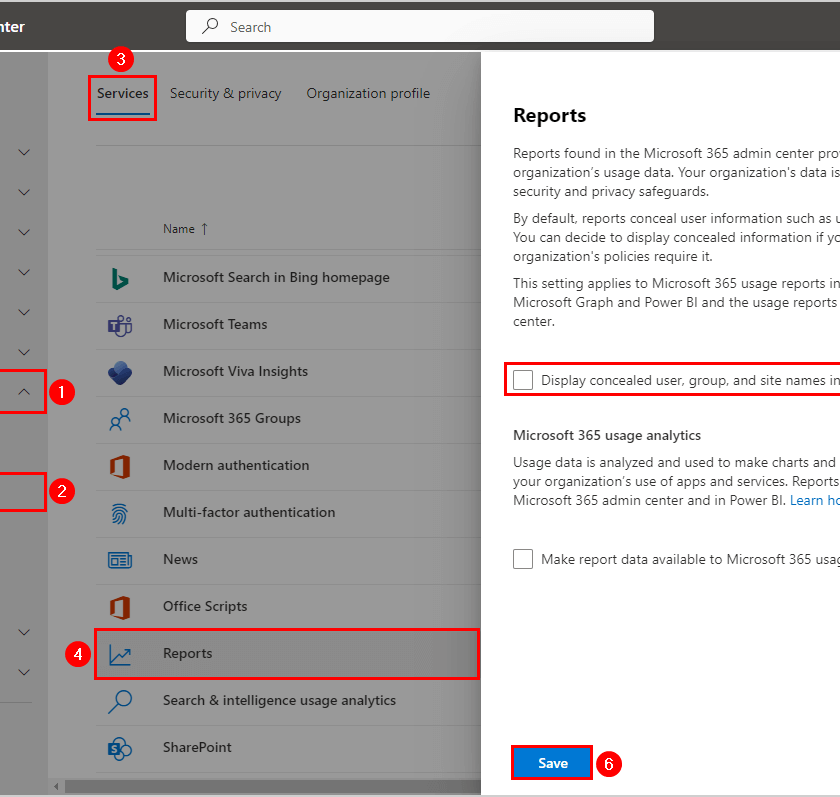Expand the last sidebar chevron near the bottom
This screenshot has height=797, width=840.
[24, 672]
